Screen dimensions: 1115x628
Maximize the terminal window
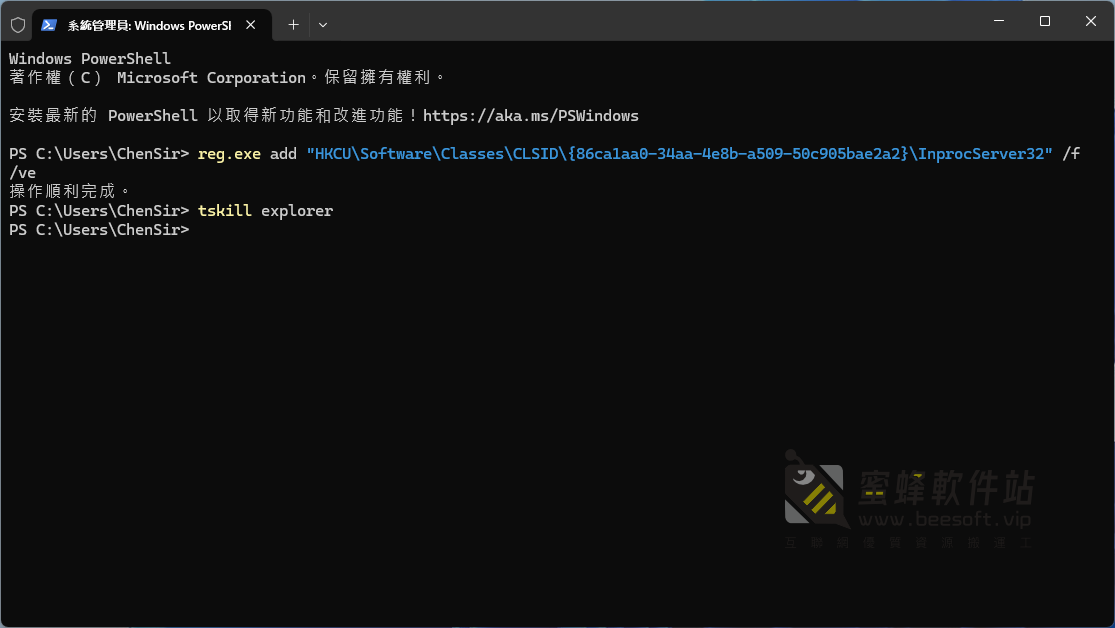[1045, 21]
